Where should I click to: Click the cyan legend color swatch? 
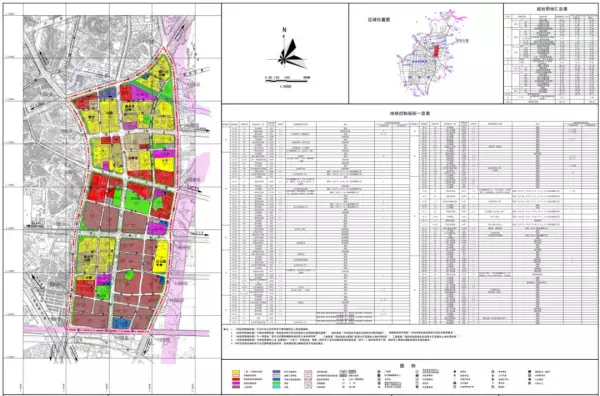coord(276,387)
